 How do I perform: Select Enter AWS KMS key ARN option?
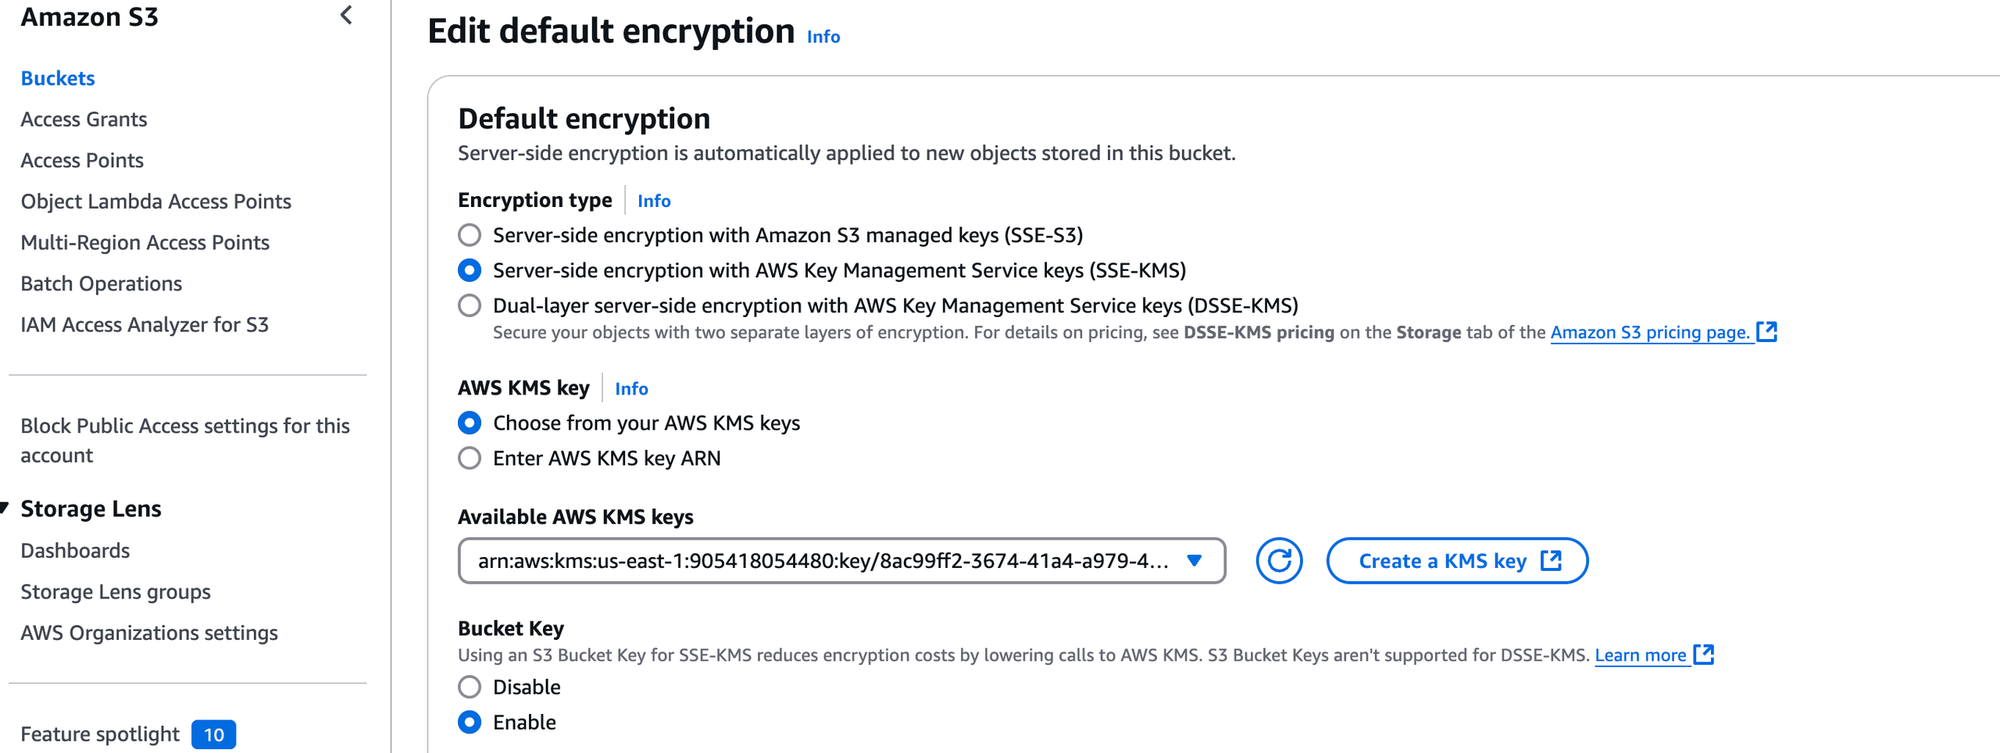pos(469,458)
